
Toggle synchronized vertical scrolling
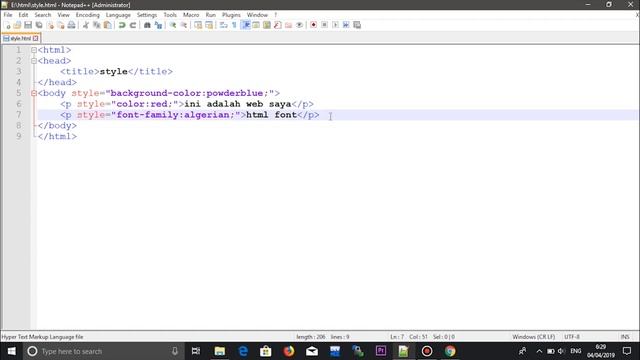pyautogui.click(x=198, y=25)
